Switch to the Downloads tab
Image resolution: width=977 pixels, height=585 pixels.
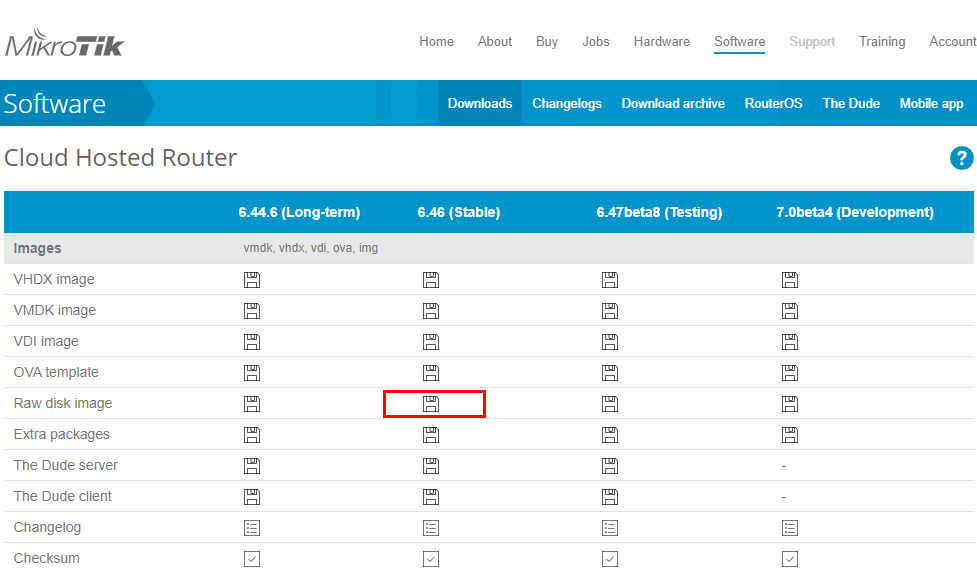point(480,103)
